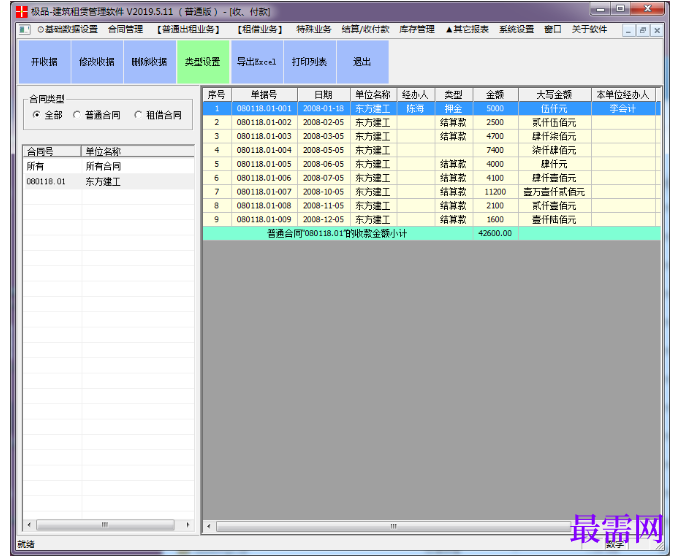The height and width of the screenshot is (560, 682).
Task: Open the 窗口 menu
Action: click(x=553, y=30)
